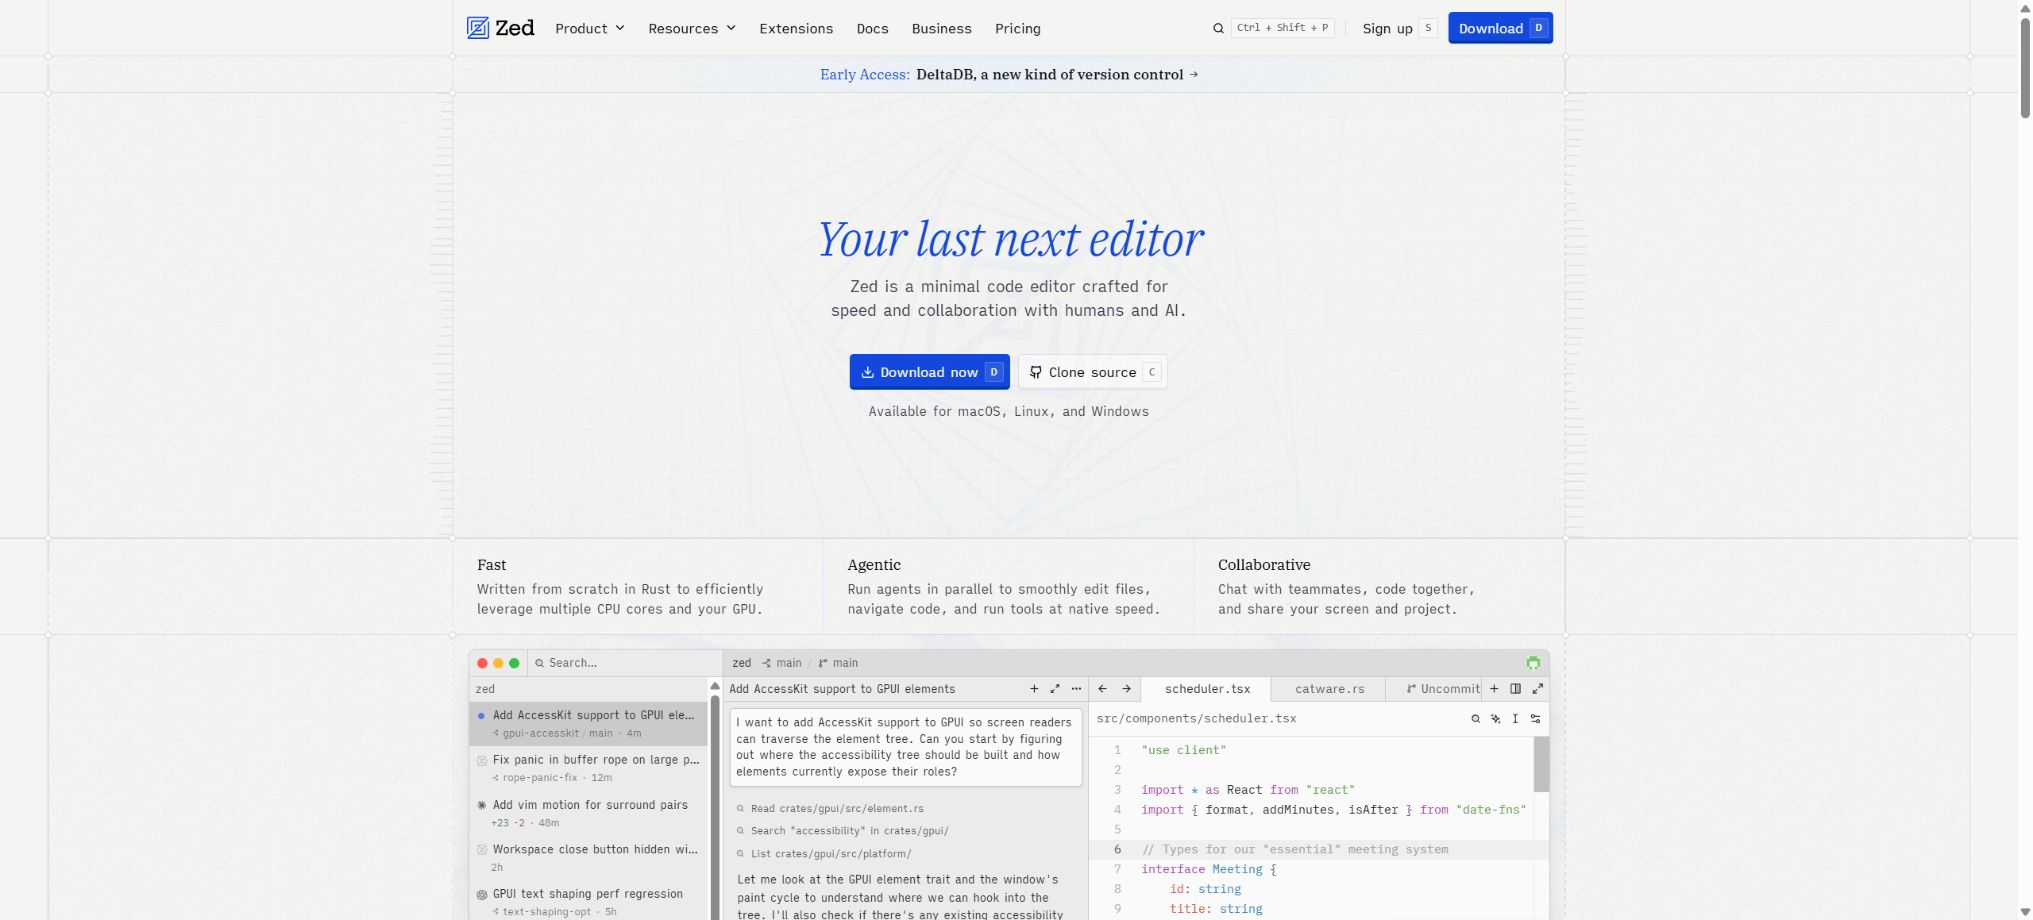Click the status icon of Add vim motion thread
This screenshot has height=920, width=2033.
482,805
